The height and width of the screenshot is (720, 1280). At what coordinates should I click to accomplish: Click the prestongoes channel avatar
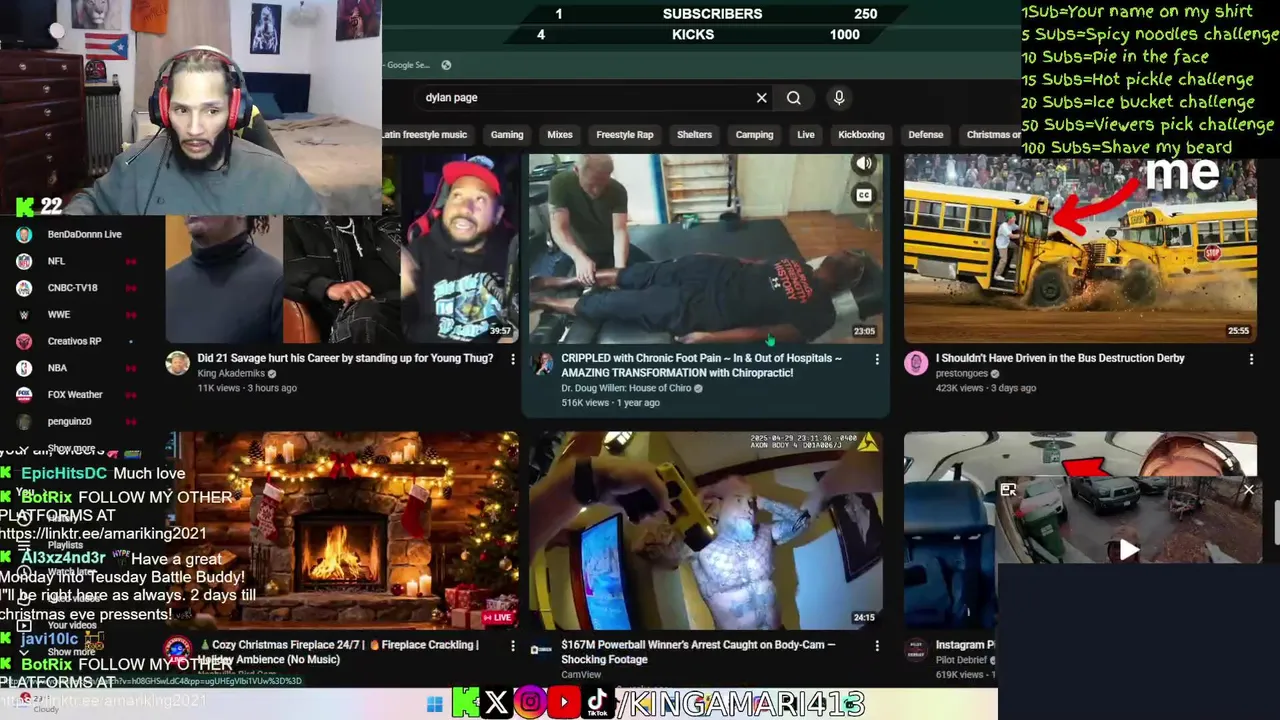coord(916,363)
